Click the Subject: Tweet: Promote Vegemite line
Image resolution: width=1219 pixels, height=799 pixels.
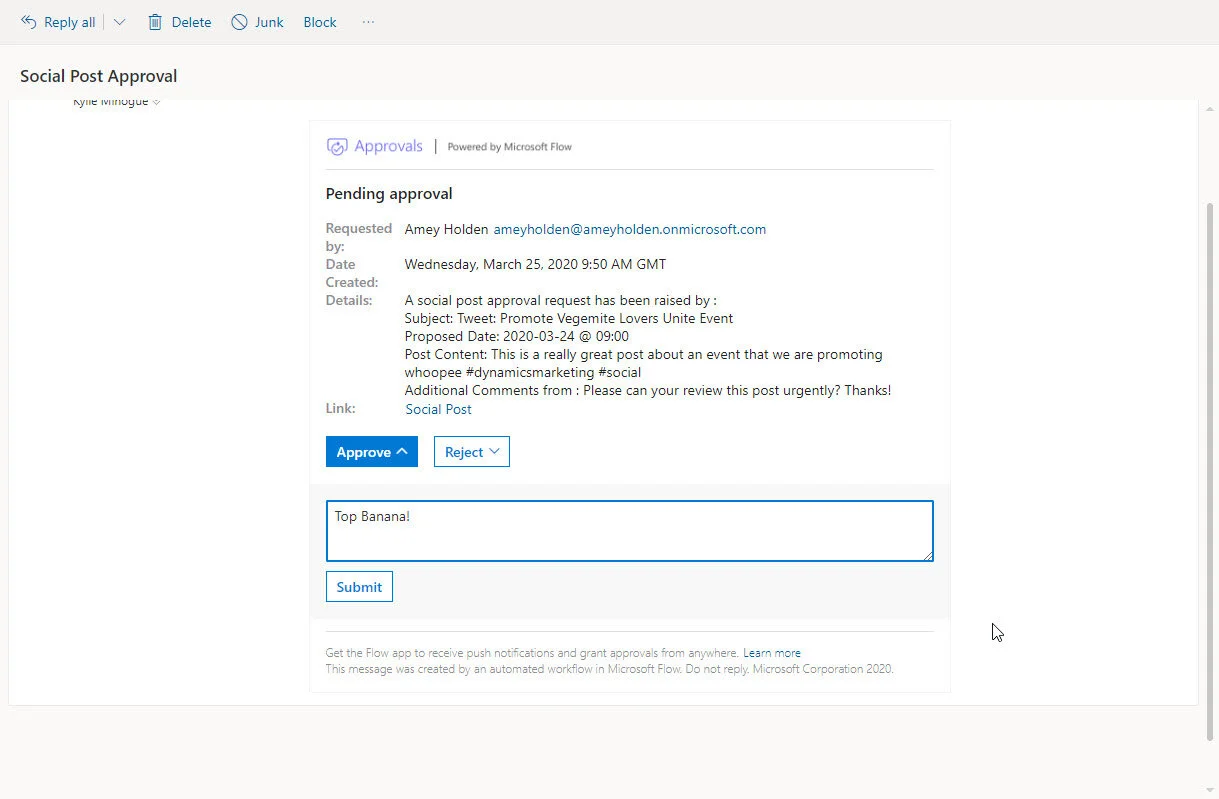(569, 318)
